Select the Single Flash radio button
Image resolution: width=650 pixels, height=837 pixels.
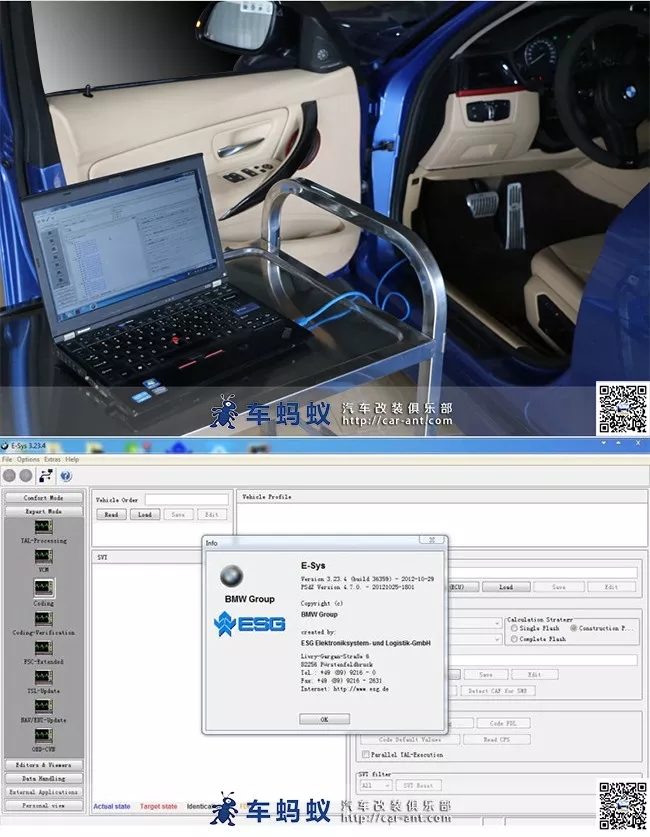(x=514, y=628)
